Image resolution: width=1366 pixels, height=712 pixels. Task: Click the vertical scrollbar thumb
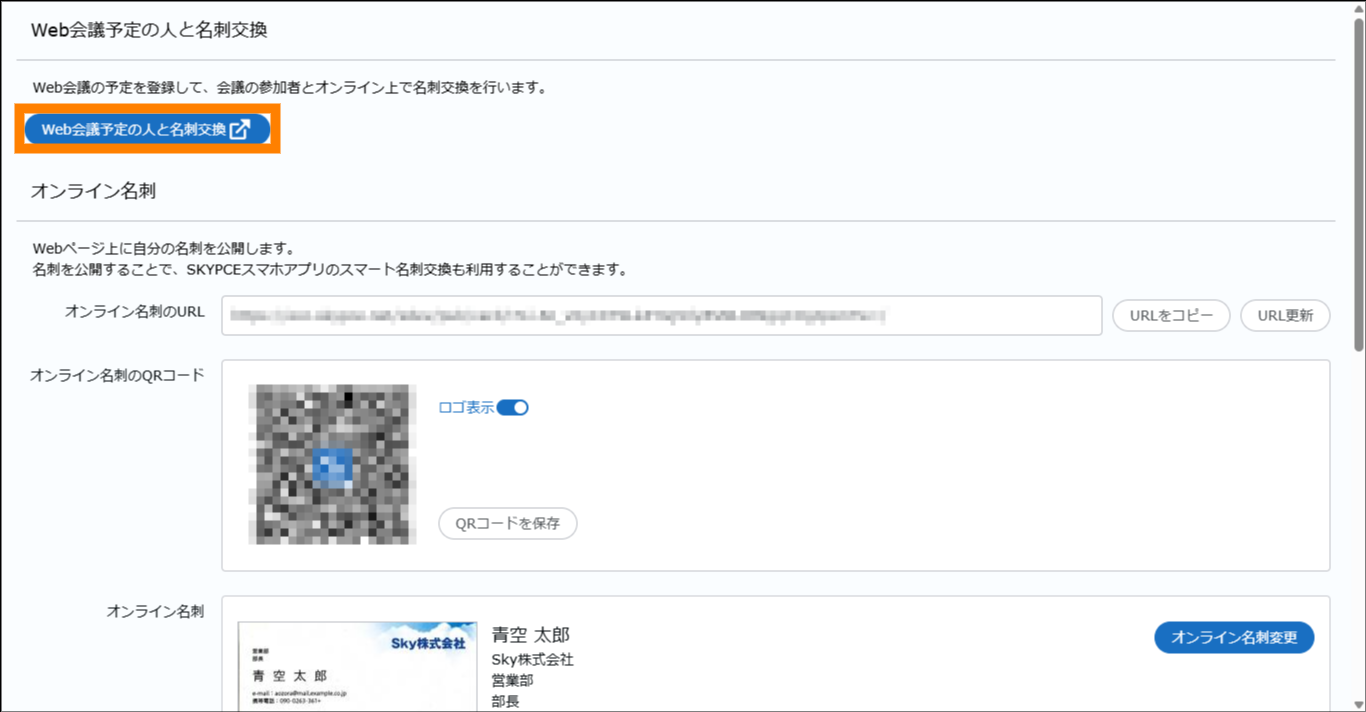tap(1358, 185)
